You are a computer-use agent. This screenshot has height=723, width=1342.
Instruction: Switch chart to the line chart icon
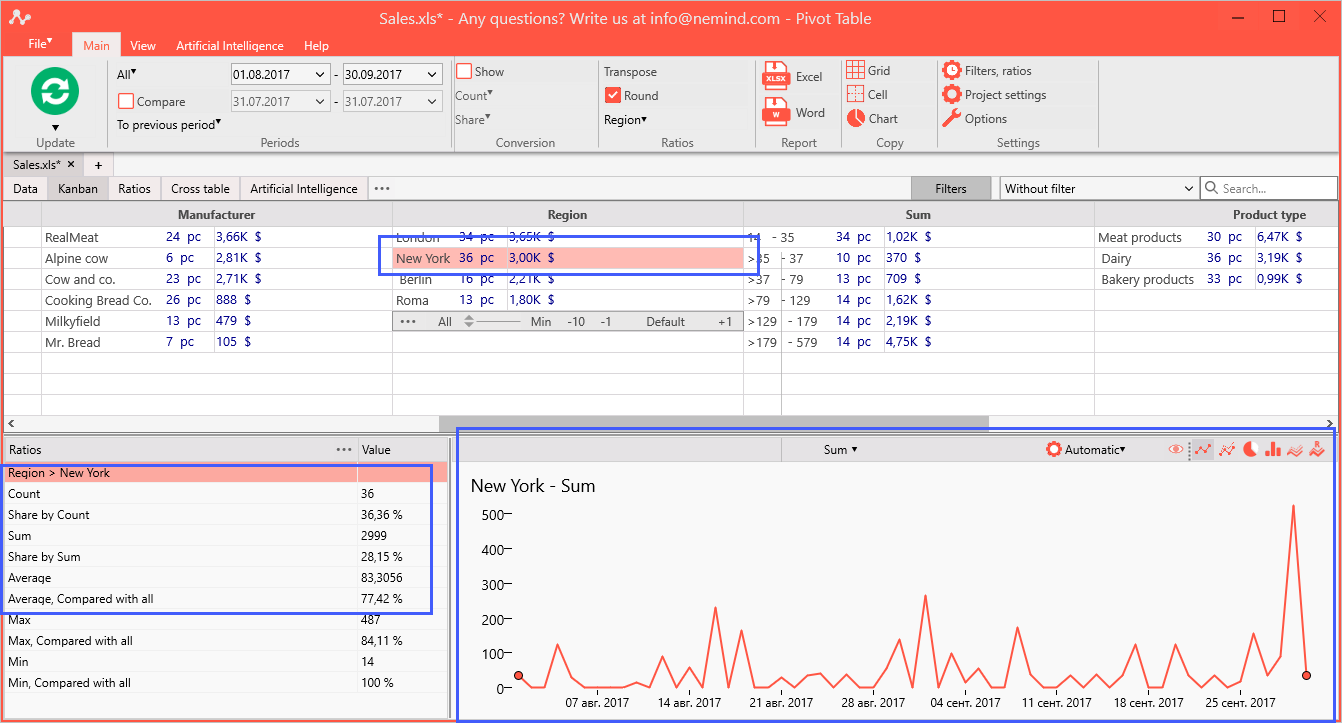tap(1204, 450)
